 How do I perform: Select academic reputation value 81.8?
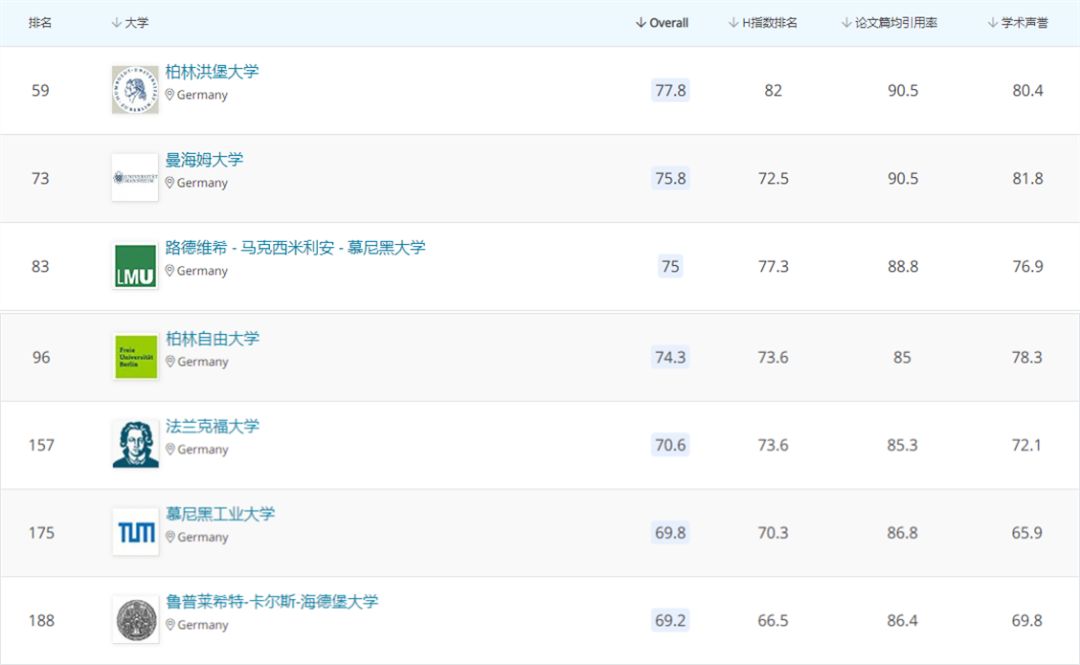(1028, 178)
